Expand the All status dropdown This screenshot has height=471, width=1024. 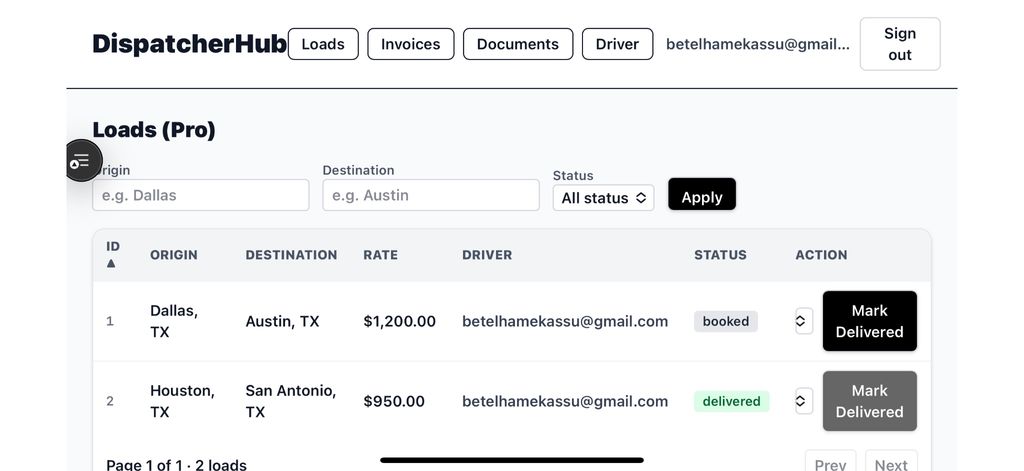point(603,198)
